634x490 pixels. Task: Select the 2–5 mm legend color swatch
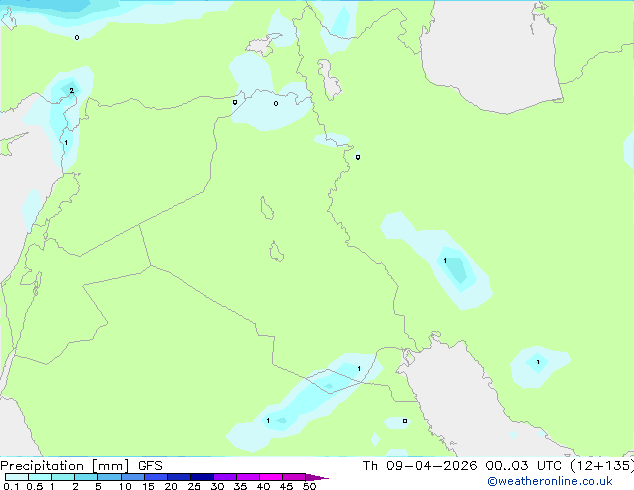[86, 477]
